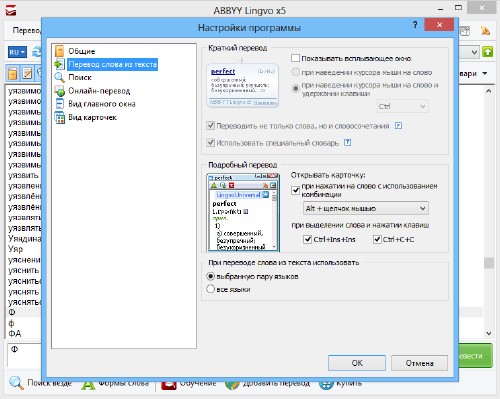Viewport: 500px width, 399px height.
Task: Click the info icon beside специальный словарь
Action: pyautogui.click(x=347, y=143)
